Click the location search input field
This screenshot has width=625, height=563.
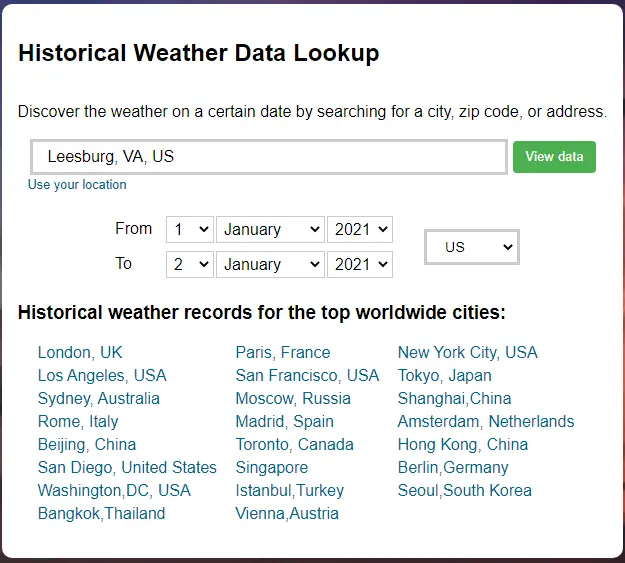coord(268,157)
